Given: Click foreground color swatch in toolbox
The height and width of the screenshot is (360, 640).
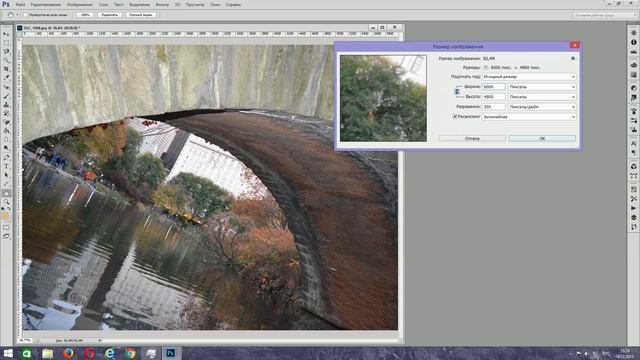Looking at the screenshot, I should (5, 217).
